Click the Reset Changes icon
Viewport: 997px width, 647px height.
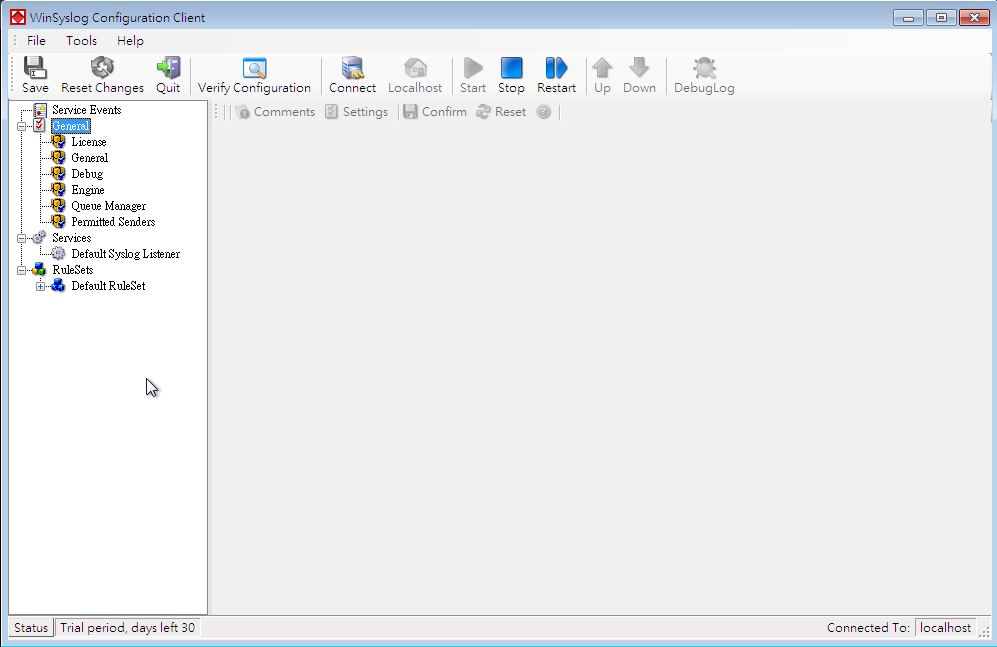coord(102,68)
